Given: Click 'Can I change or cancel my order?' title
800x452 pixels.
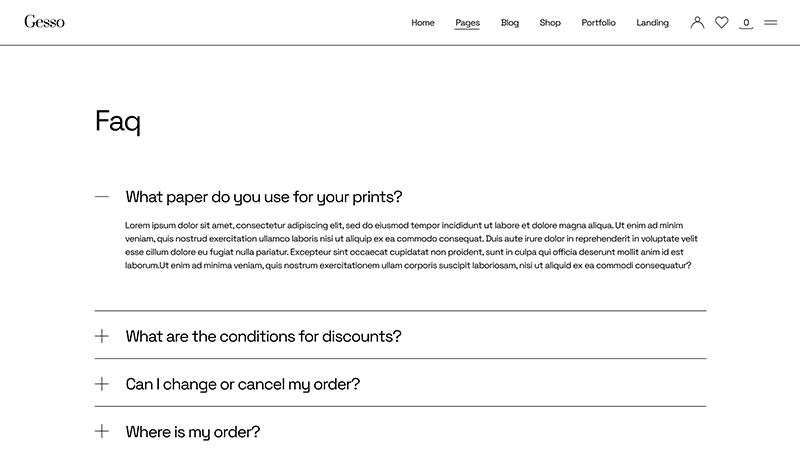Looking at the screenshot, I should click(x=243, y=384).
